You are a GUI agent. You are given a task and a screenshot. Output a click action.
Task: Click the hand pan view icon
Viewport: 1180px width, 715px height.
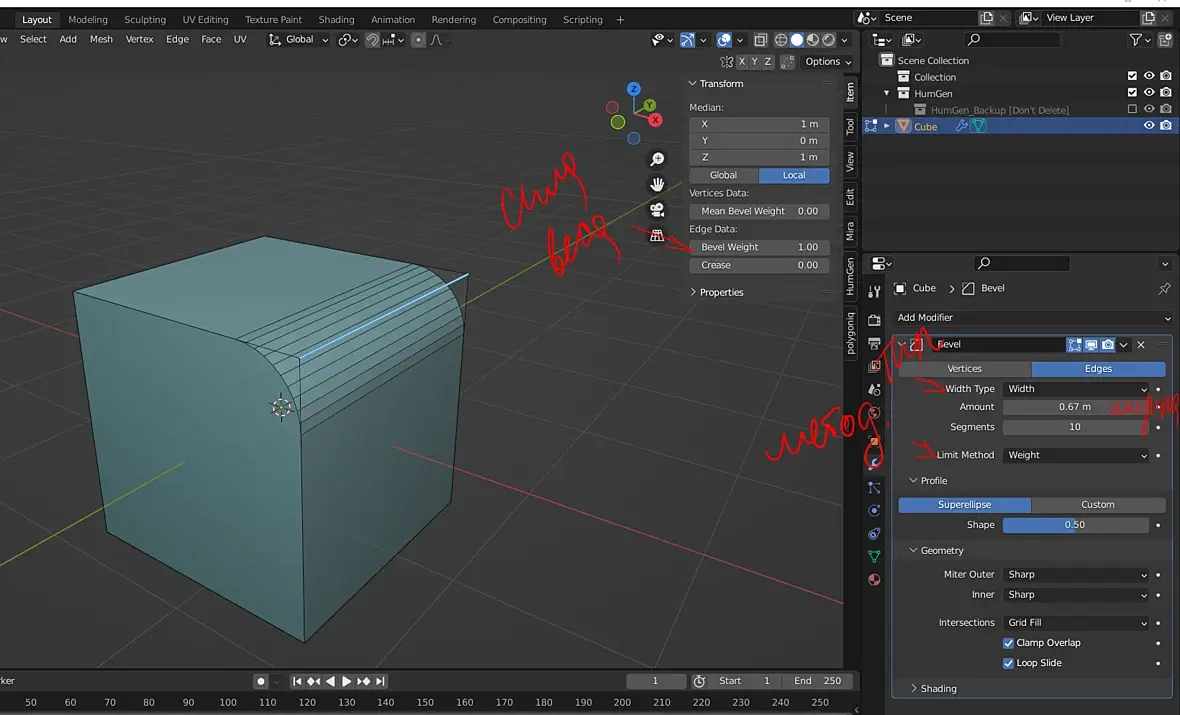click(657, 184)
